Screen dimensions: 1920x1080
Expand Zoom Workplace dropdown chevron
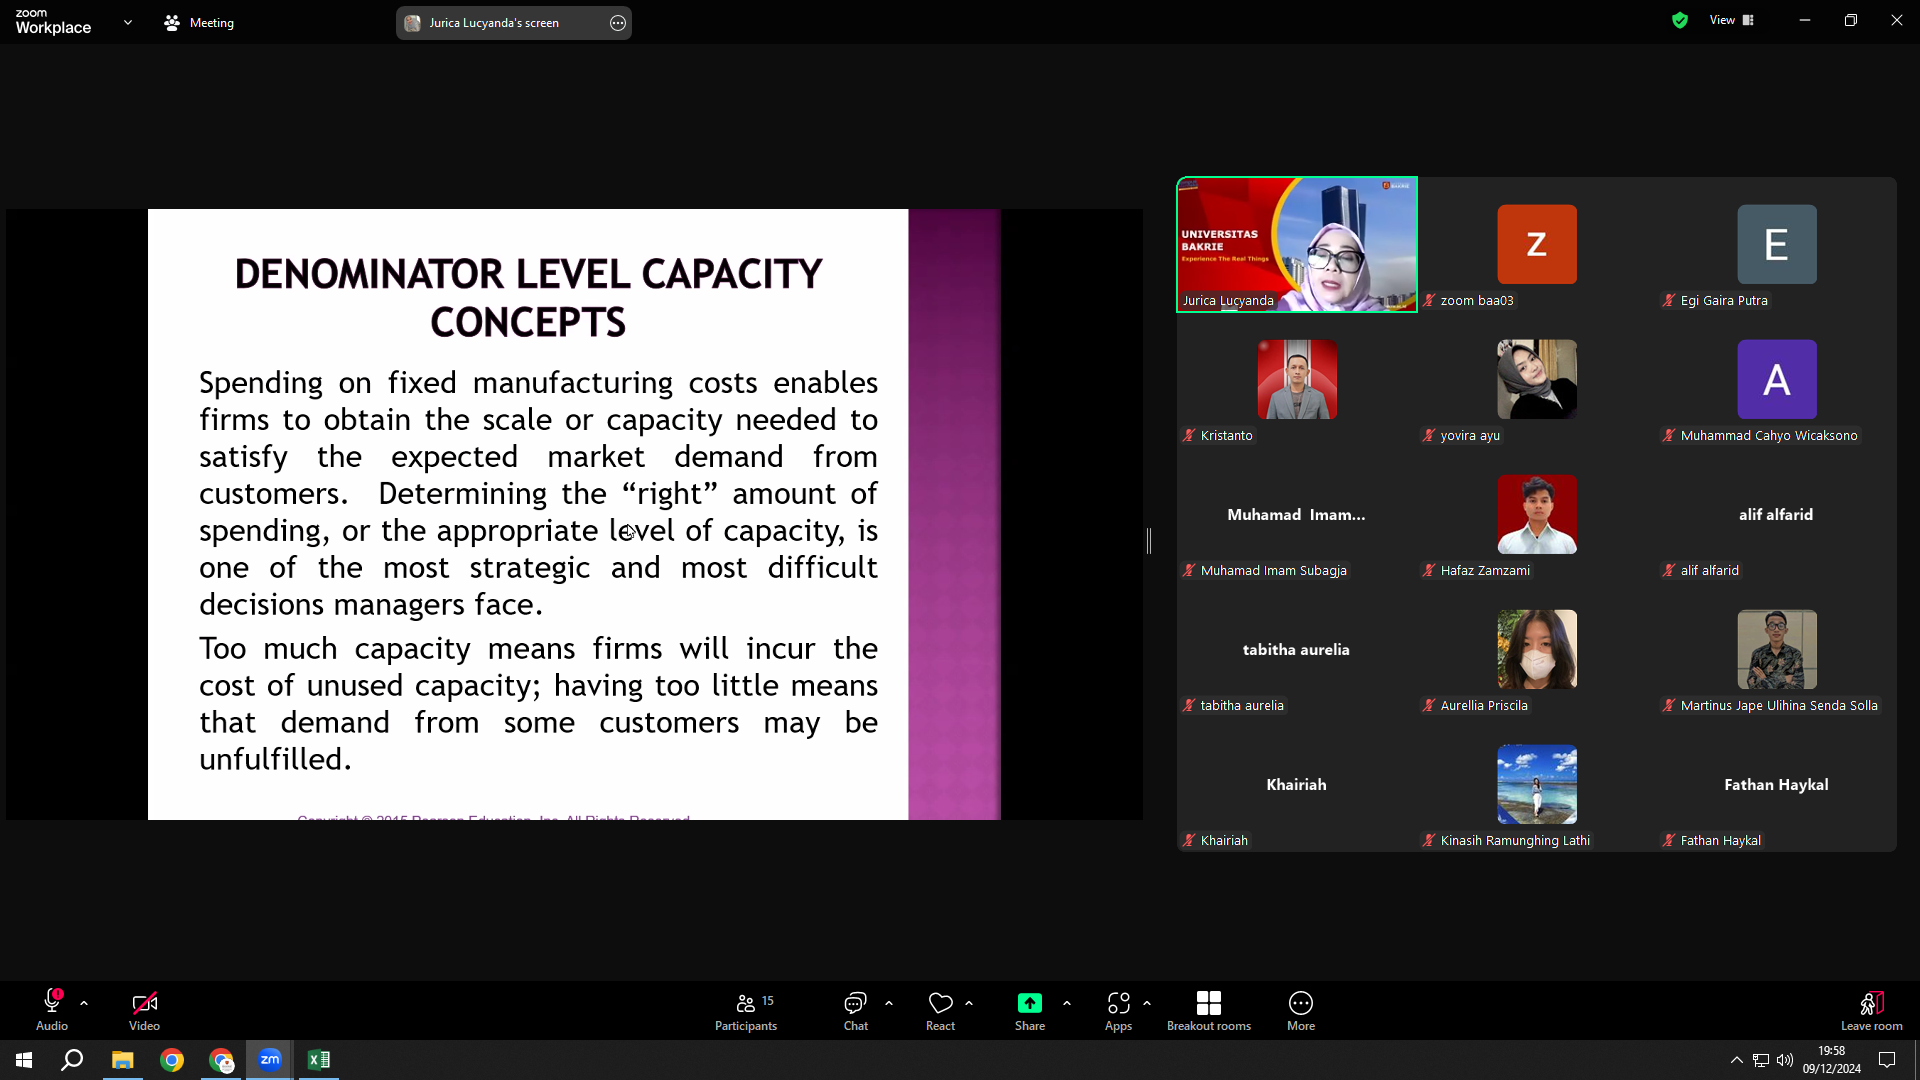128,22
